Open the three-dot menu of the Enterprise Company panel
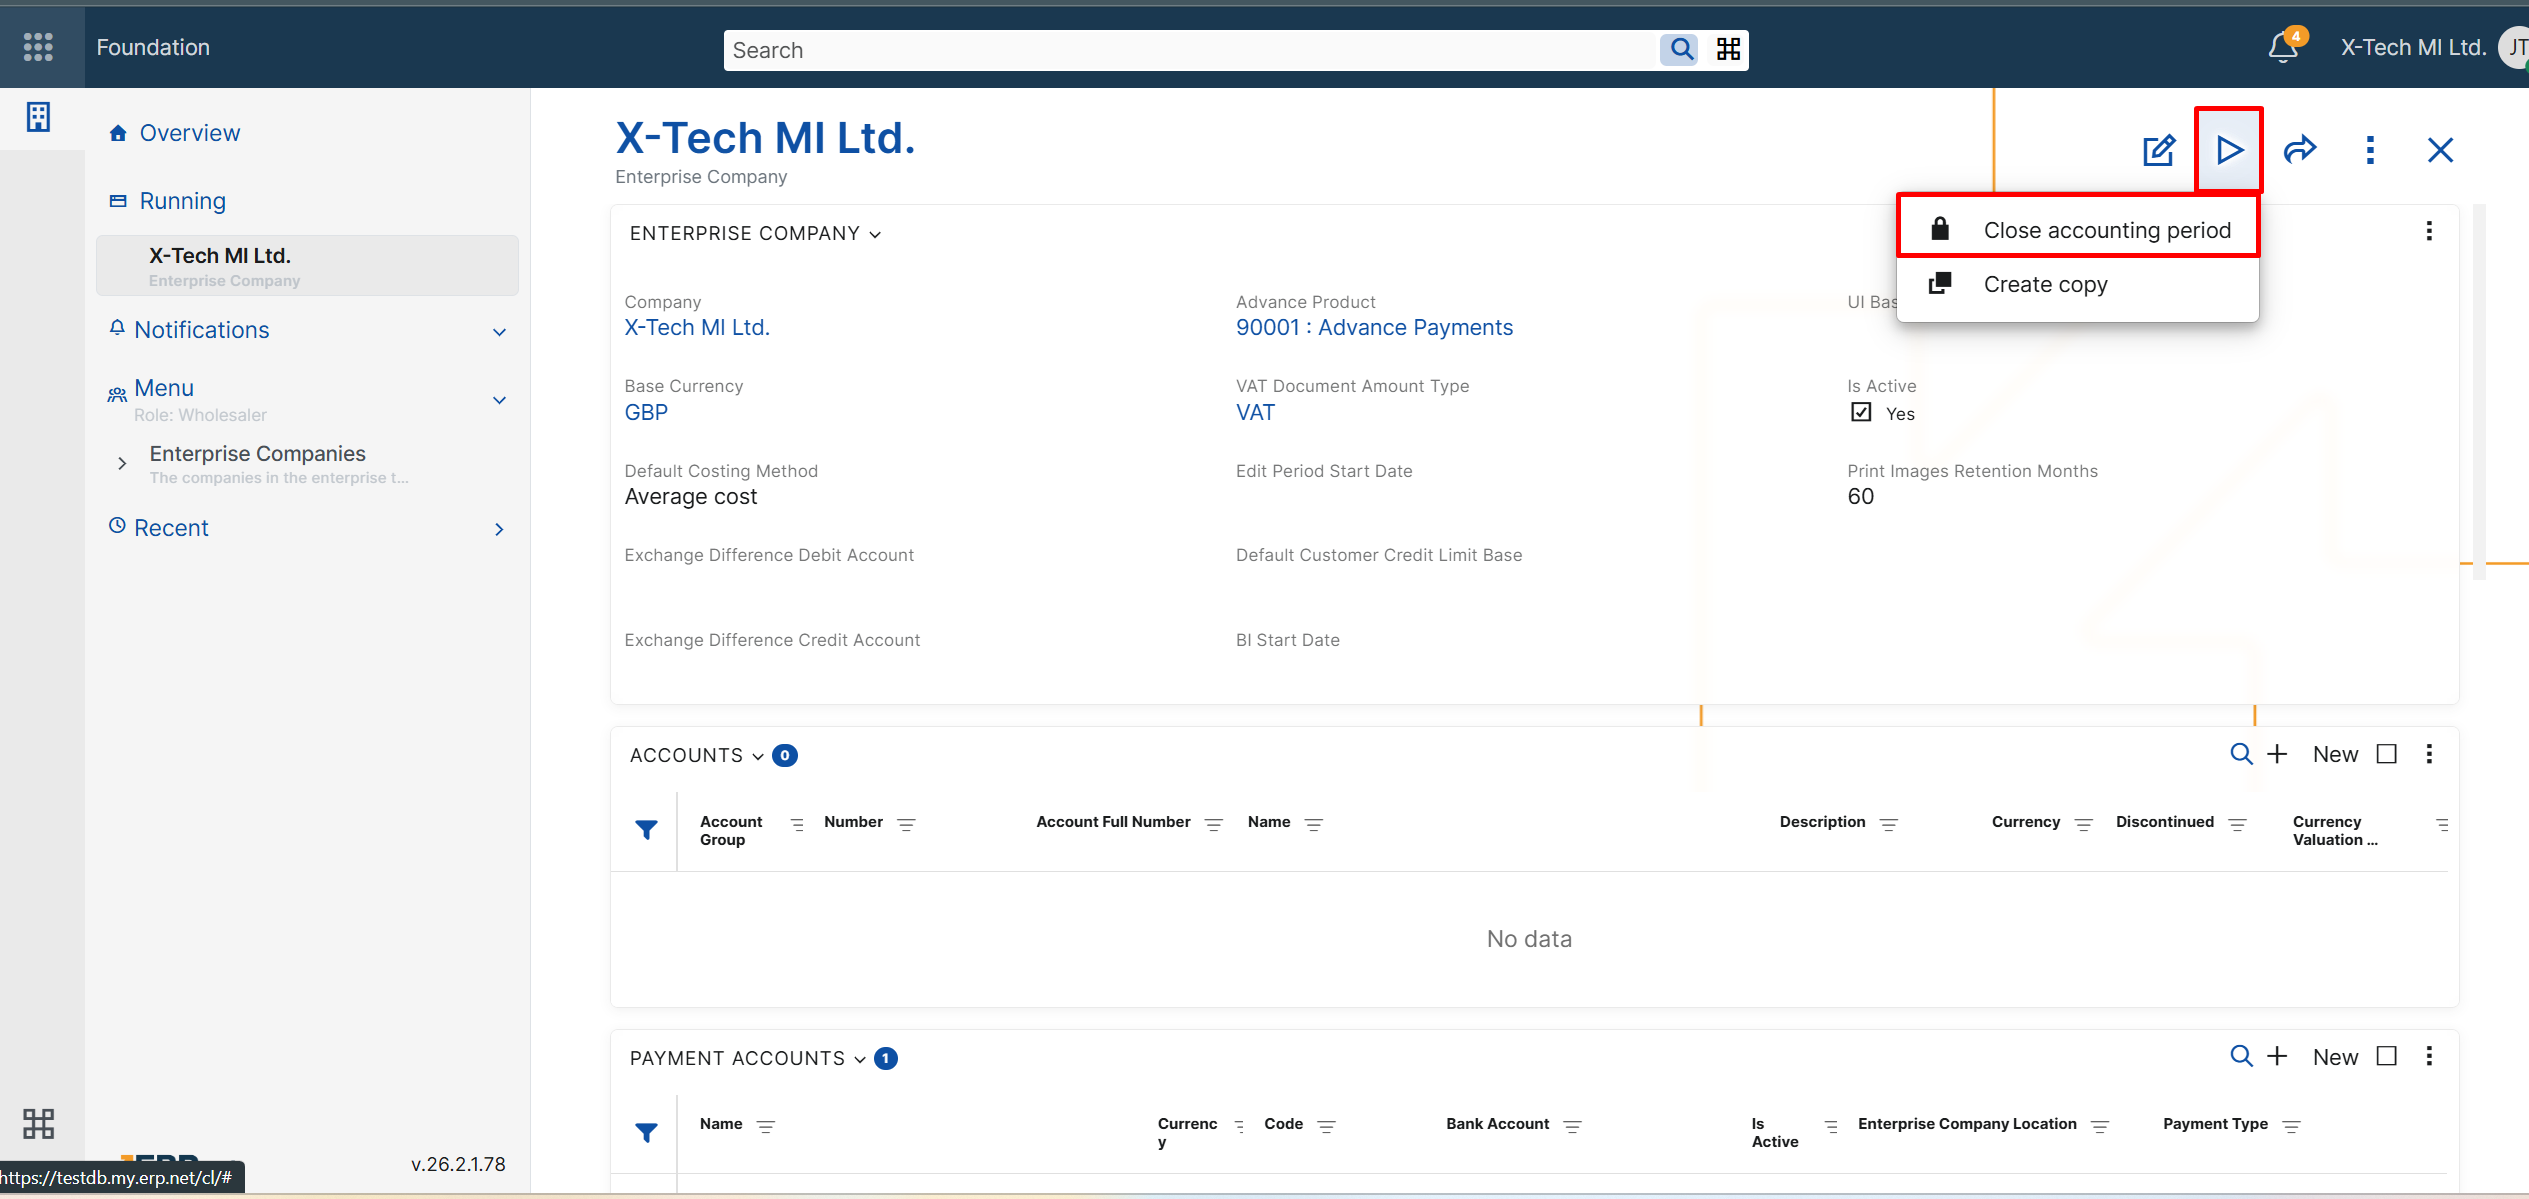The width and height of the screenshot is (2529, 1199). tap(2429, 231)
